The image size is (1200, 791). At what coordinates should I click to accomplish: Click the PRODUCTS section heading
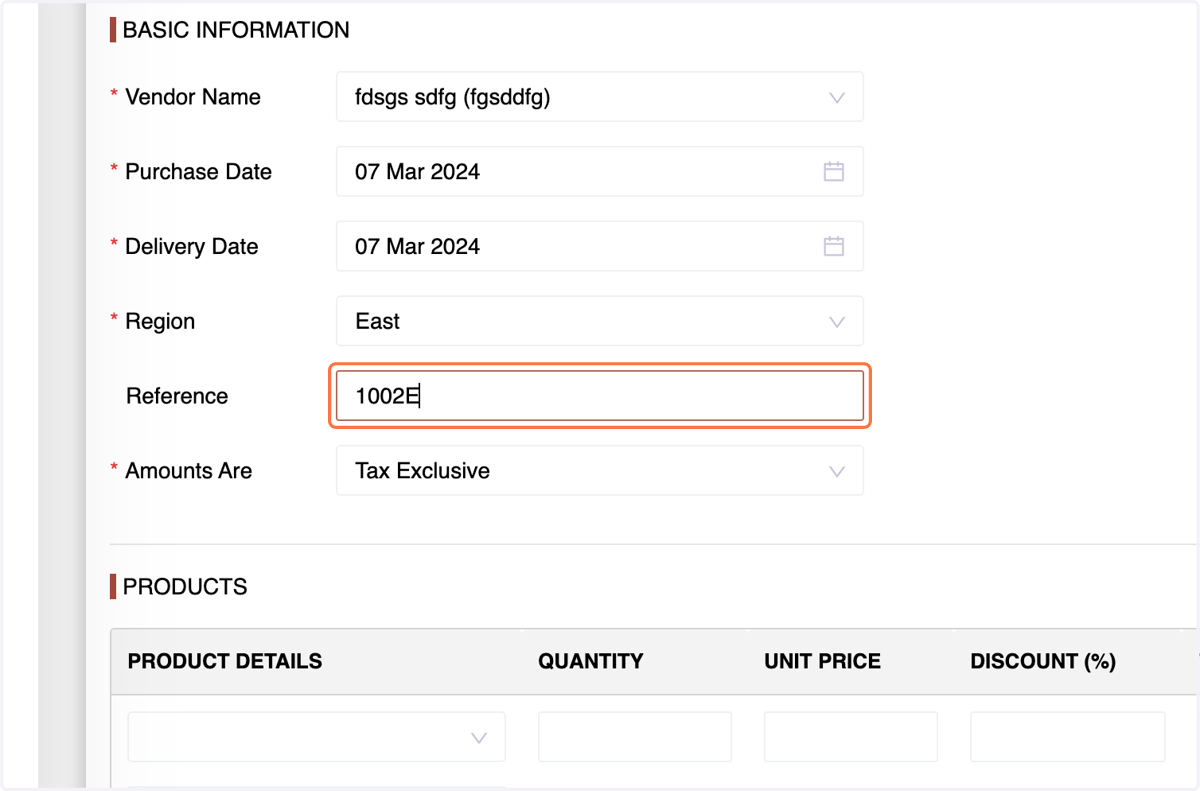[x=185, y=587]
